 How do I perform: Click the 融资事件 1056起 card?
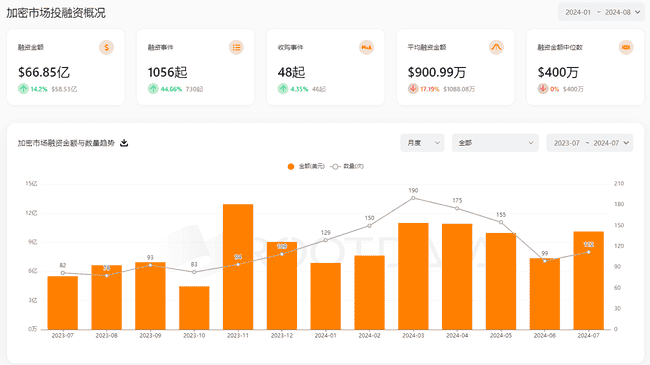196,67
